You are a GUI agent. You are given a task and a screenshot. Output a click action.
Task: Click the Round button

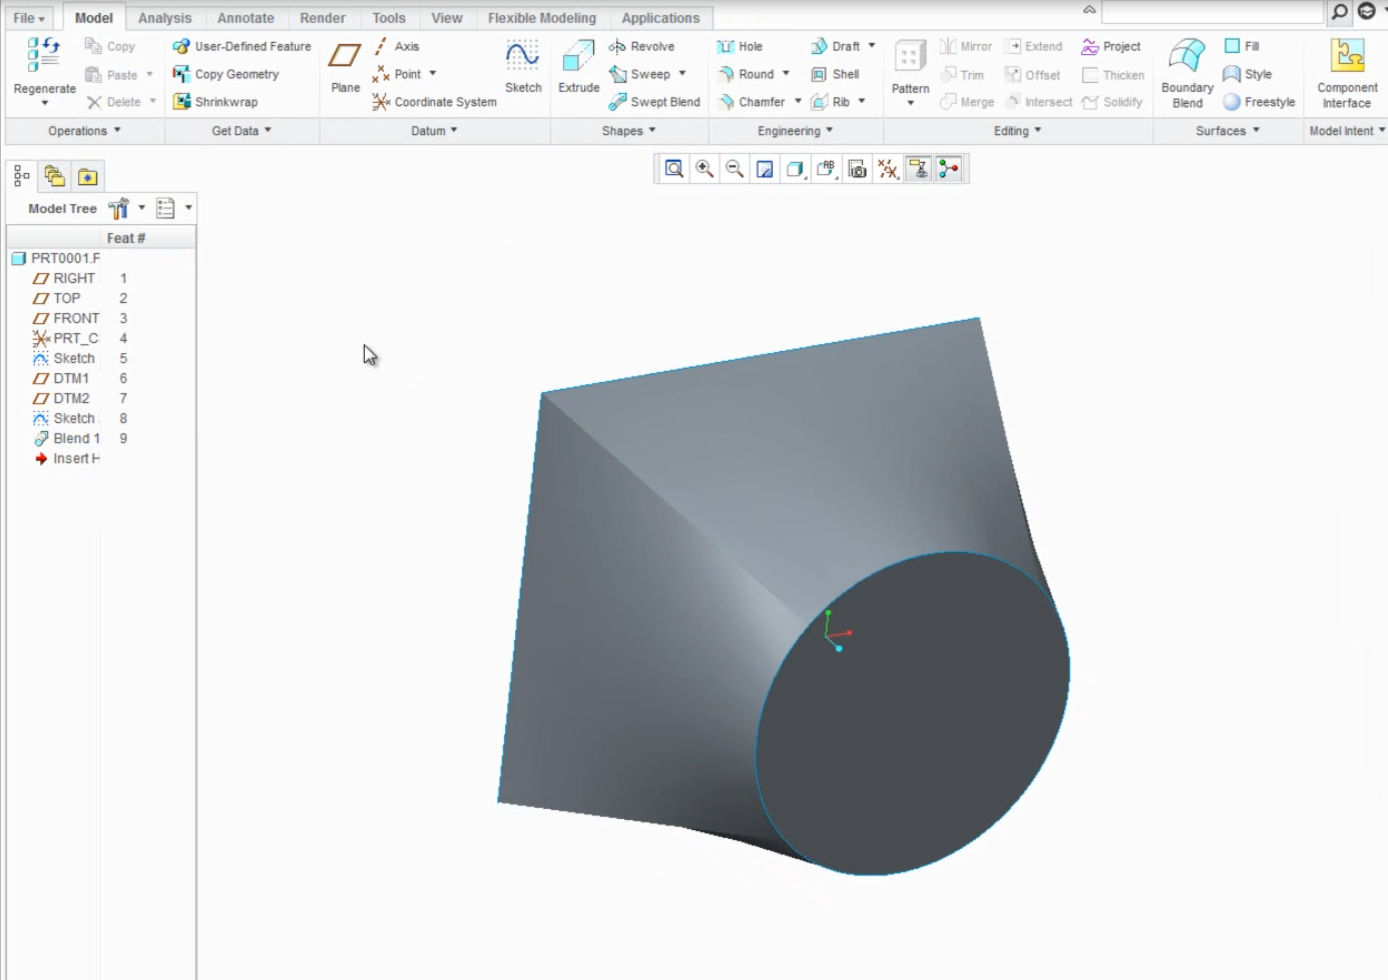point(746,74)
